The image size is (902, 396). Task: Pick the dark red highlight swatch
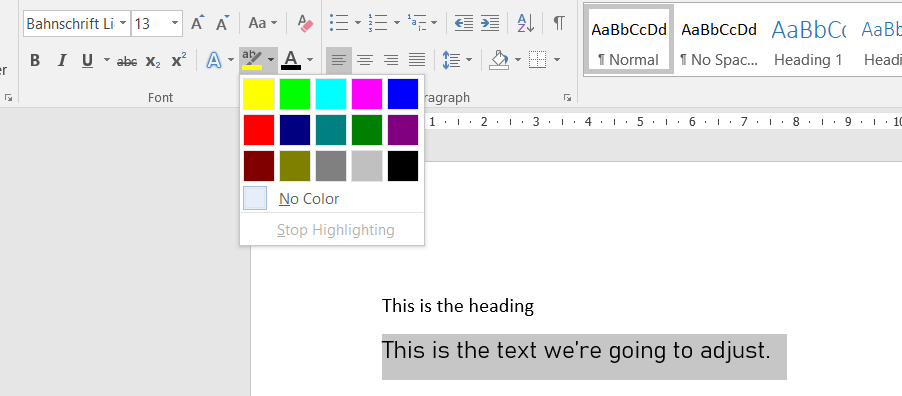click(x=259, y=166)
